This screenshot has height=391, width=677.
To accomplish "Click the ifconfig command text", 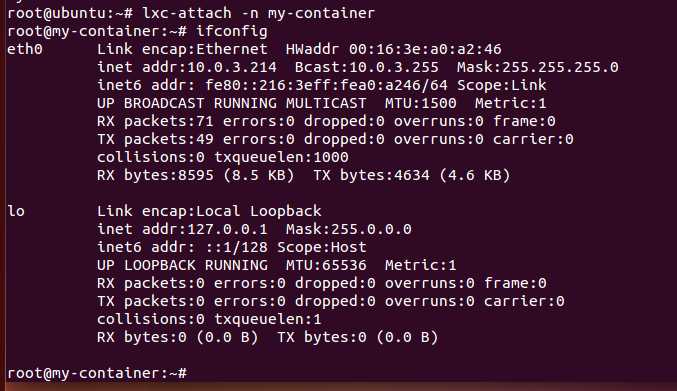I will (x=231, y=32).
